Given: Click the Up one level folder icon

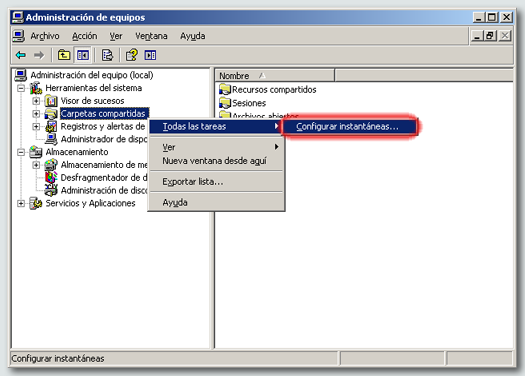Looking at the screenshot, I should pos(64,55).
